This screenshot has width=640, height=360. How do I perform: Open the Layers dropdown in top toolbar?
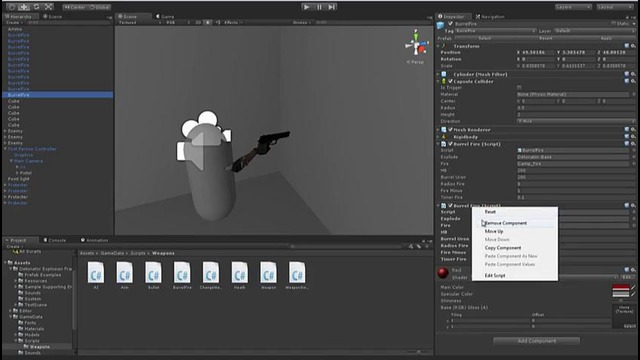pyautogui.click(x=573, y=7)
